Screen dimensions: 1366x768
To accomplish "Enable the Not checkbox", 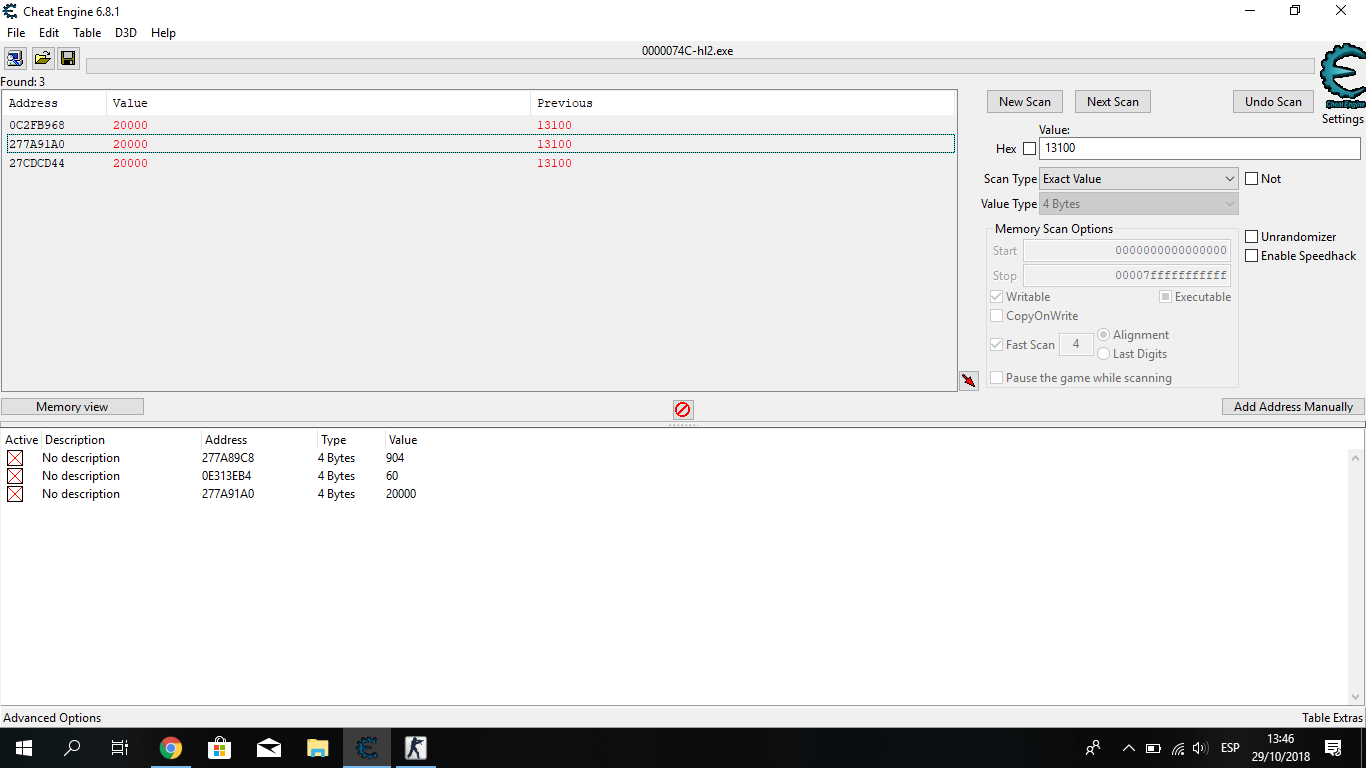I will [1252, 179].
